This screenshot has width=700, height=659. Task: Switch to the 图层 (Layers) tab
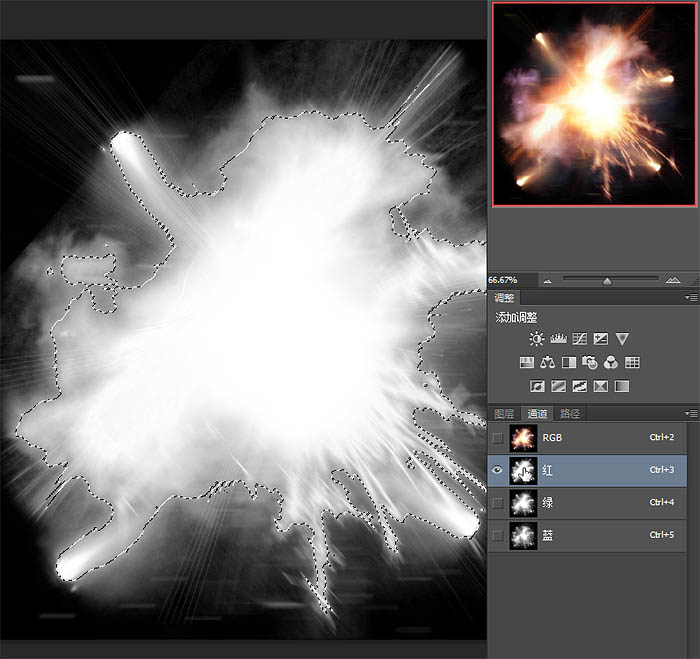click(x=506, y=413)
